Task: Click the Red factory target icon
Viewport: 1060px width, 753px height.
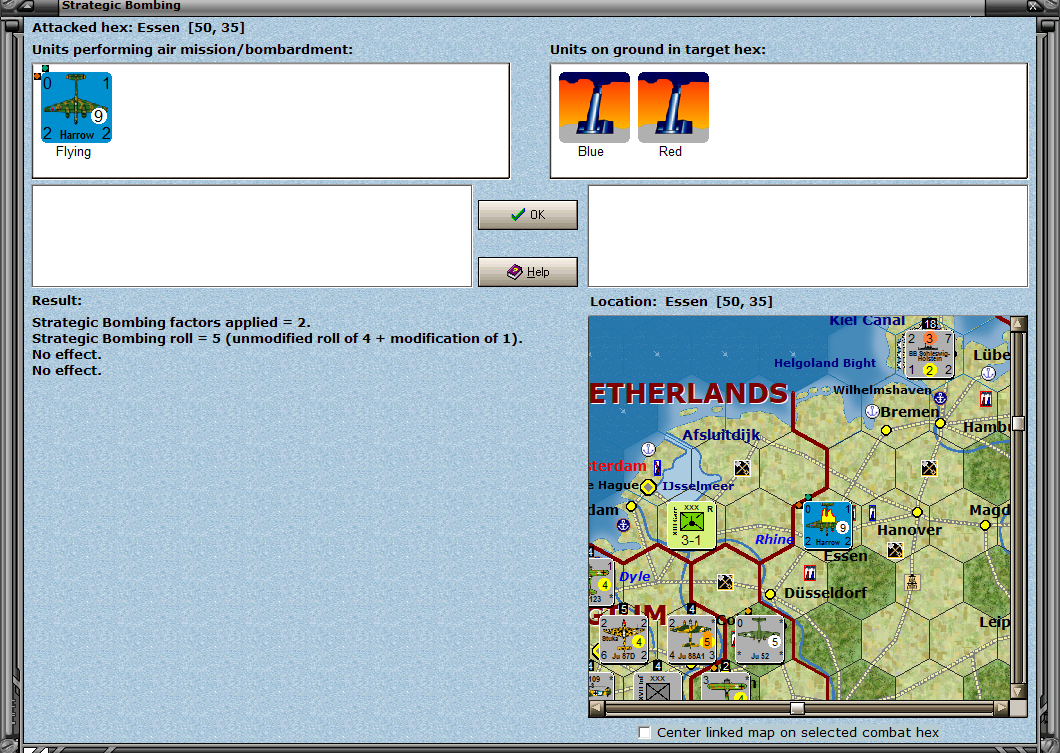Action: point(673,107)
